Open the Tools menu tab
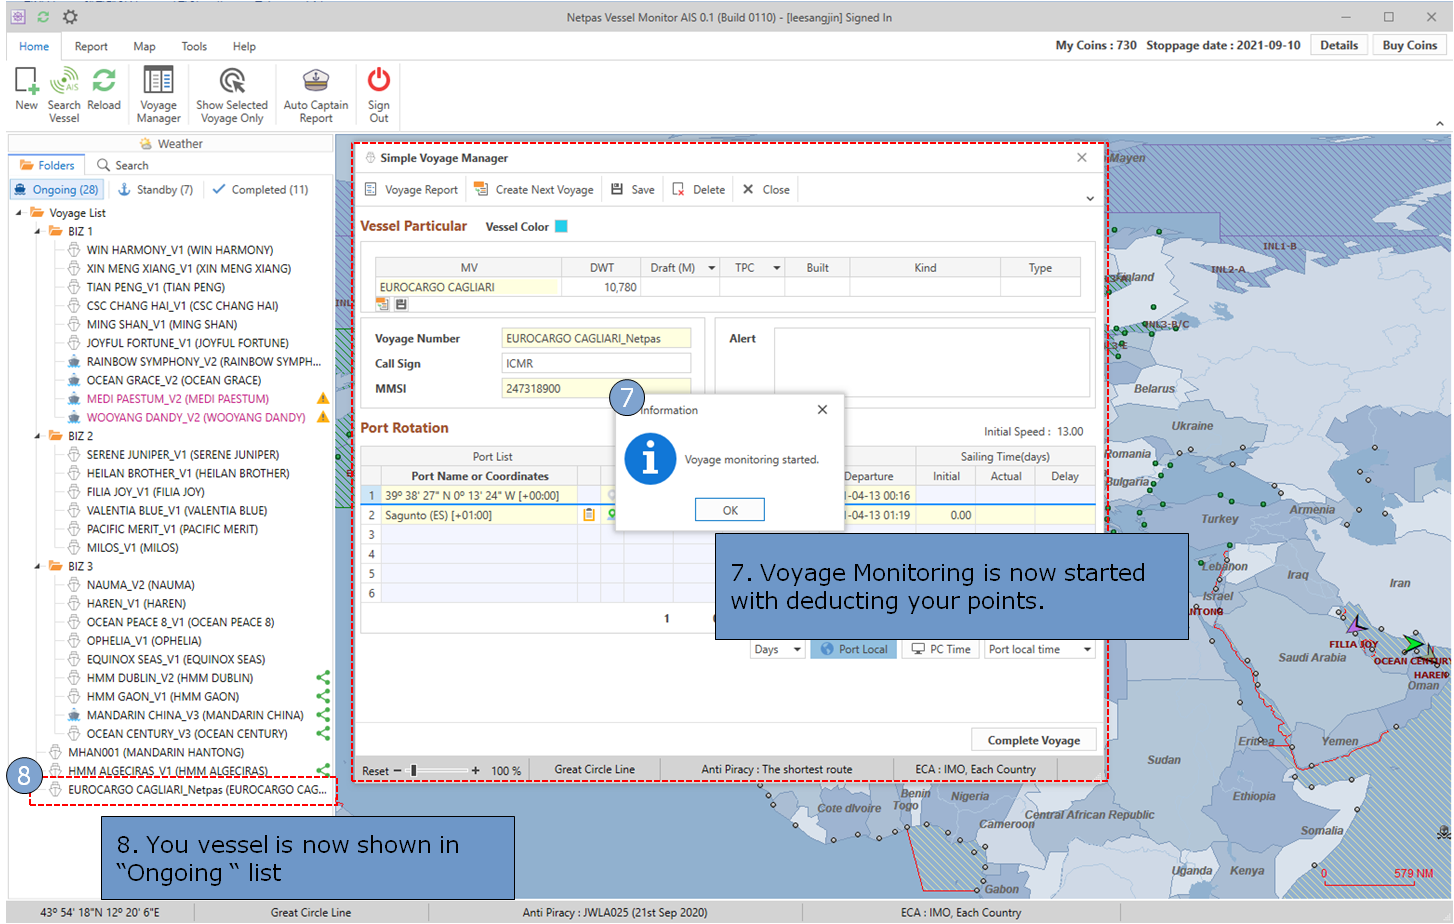This screenshot has width=1454, height=924. coord(194,46)
